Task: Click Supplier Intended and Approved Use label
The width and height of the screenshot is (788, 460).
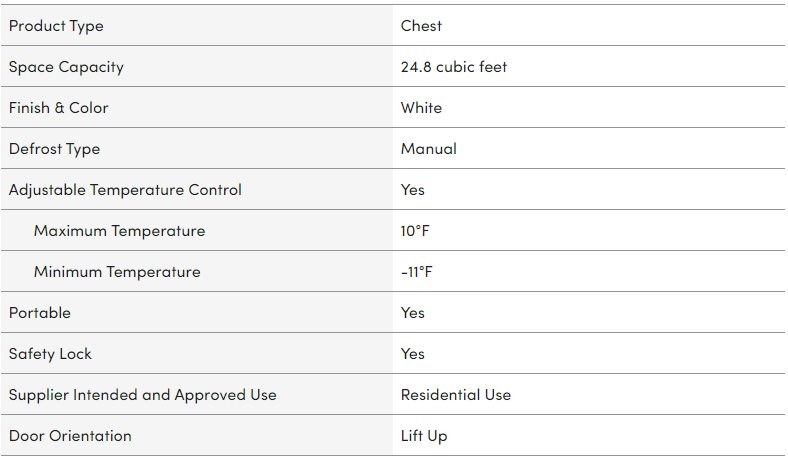Action: 142,395
